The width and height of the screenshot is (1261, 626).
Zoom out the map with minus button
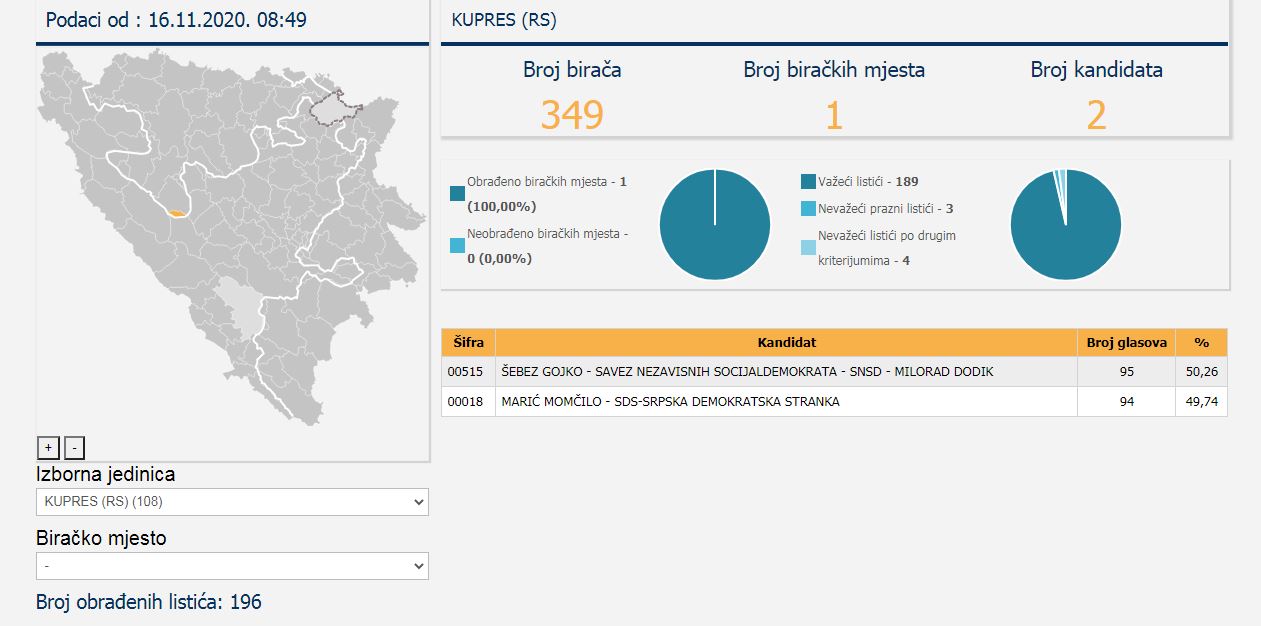(74, 448)
